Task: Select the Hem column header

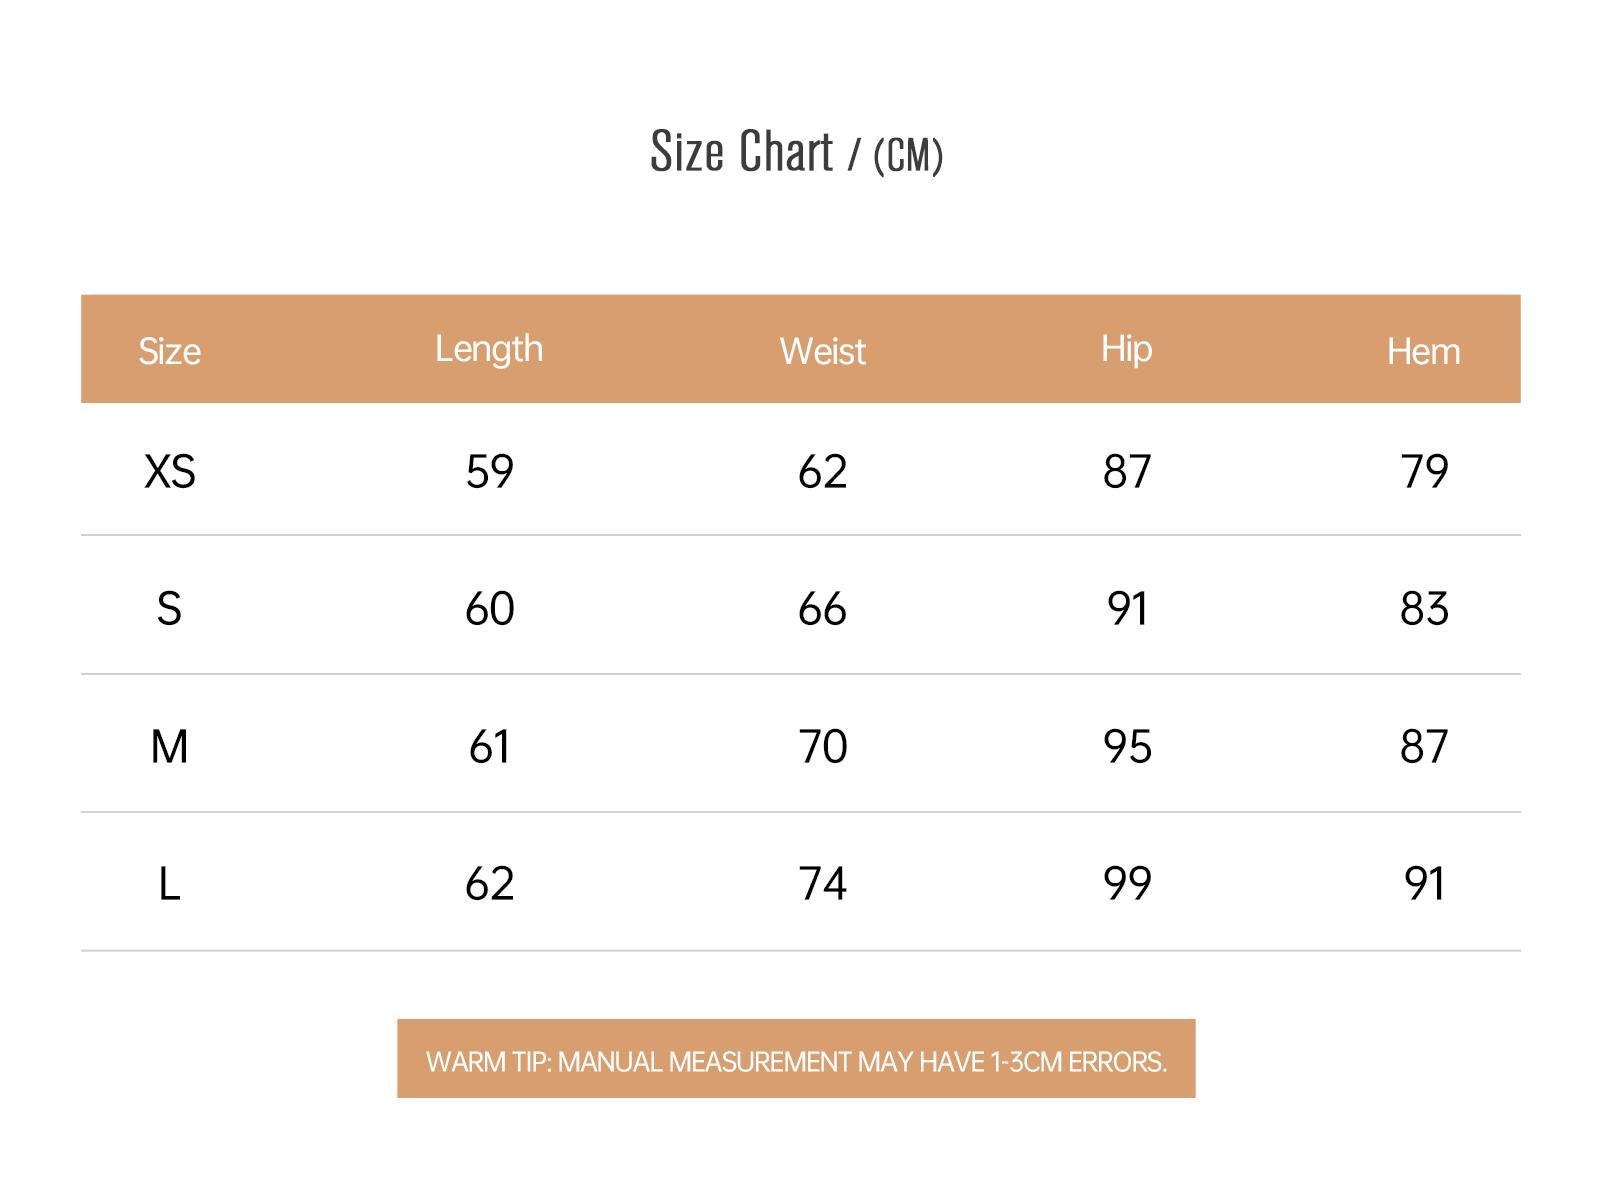Action: coord(1423,352)
